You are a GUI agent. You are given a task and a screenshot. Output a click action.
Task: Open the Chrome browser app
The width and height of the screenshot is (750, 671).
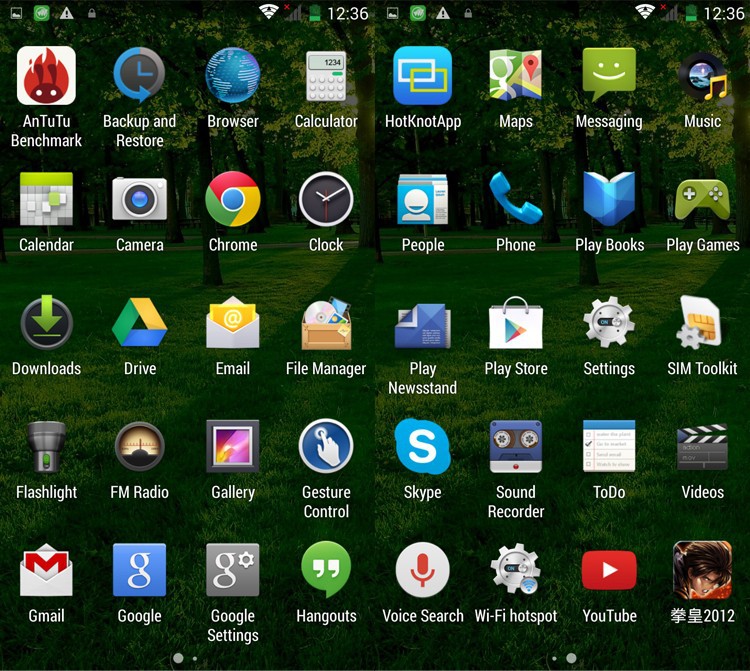[233, 199]
